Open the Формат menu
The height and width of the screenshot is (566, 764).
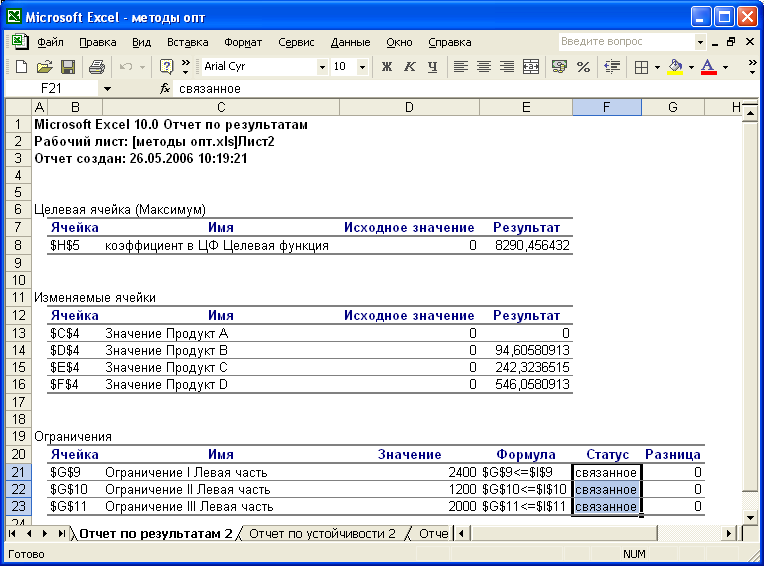243,42
